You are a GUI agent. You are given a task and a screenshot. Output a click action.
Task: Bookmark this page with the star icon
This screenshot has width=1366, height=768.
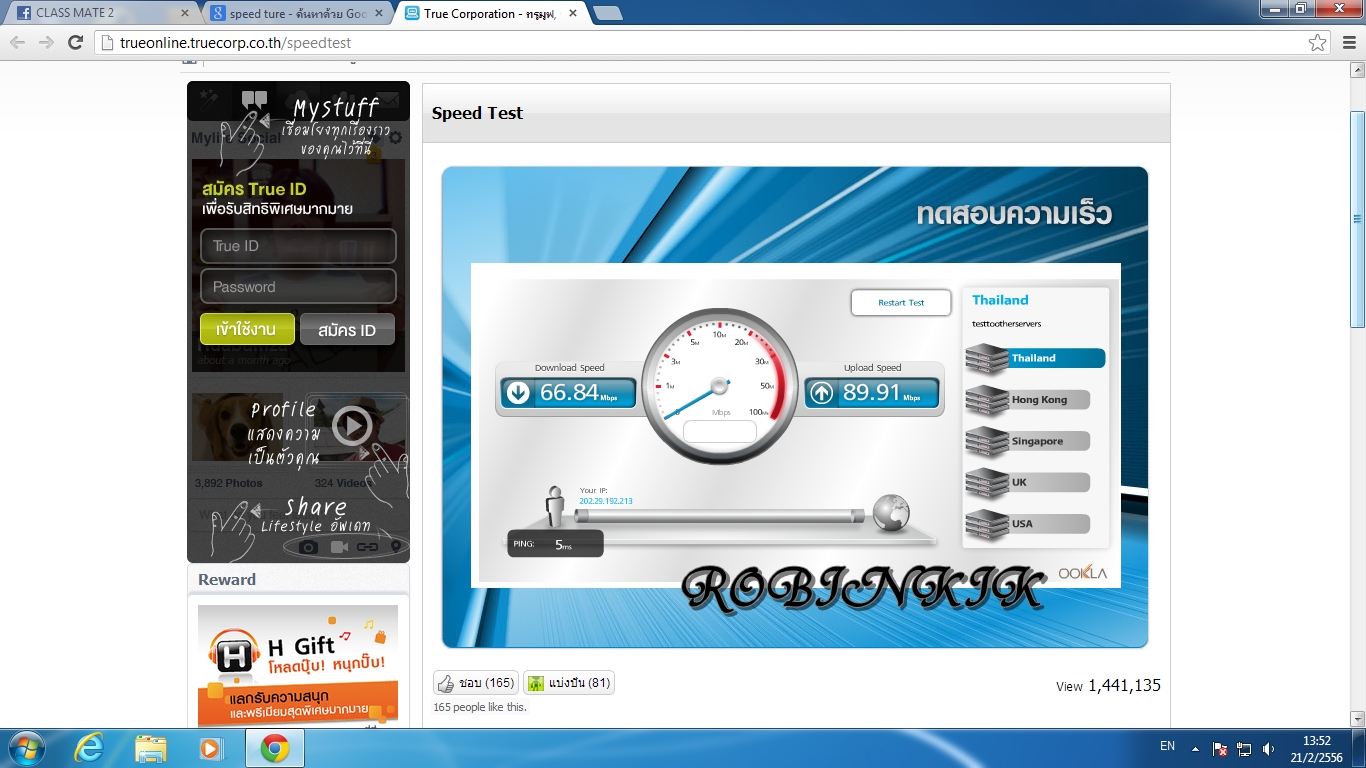click(x=1318, y=43)
